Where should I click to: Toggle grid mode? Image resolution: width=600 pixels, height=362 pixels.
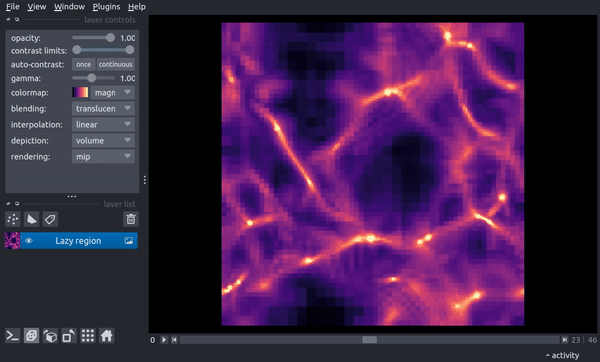[x=88, y=336]
